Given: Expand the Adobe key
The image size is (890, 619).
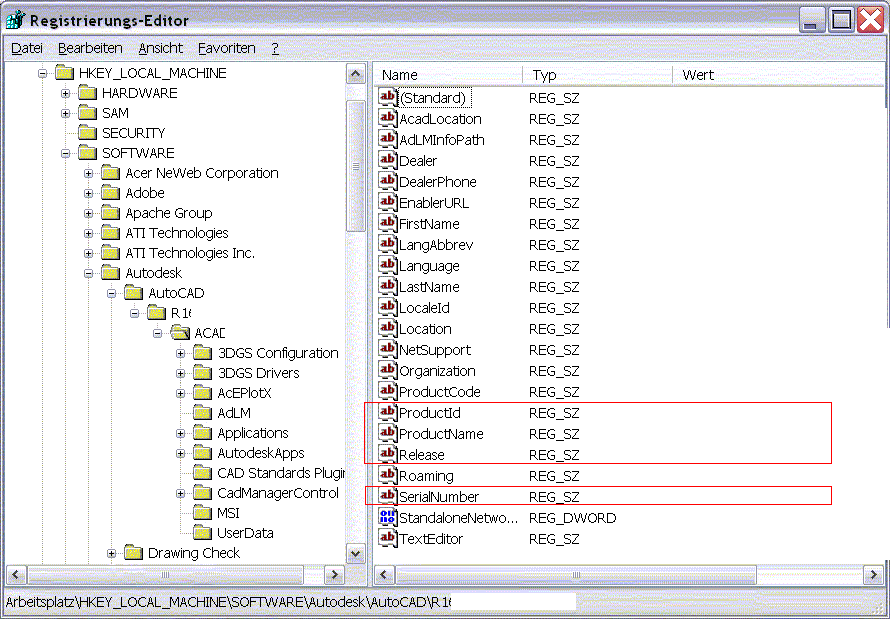Looking at the screenshot, I should 89,193.
